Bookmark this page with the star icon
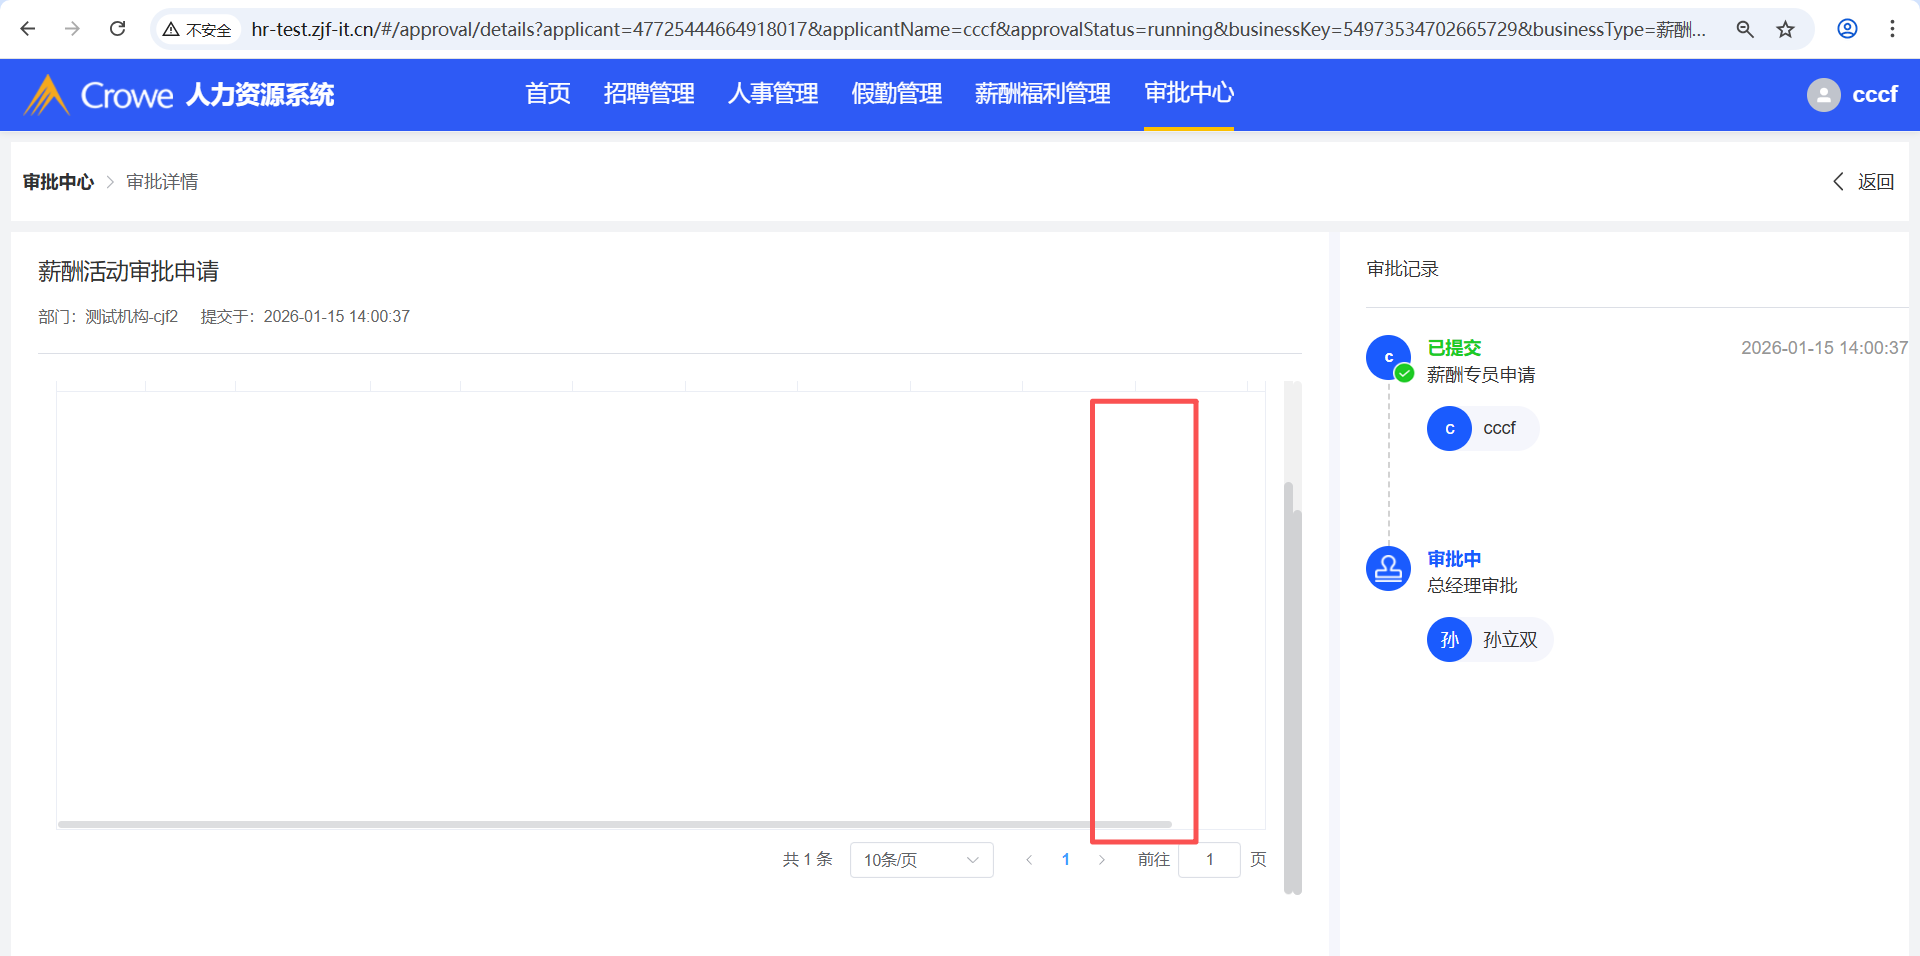The image size is (1920, 956). click(1786, 29)
